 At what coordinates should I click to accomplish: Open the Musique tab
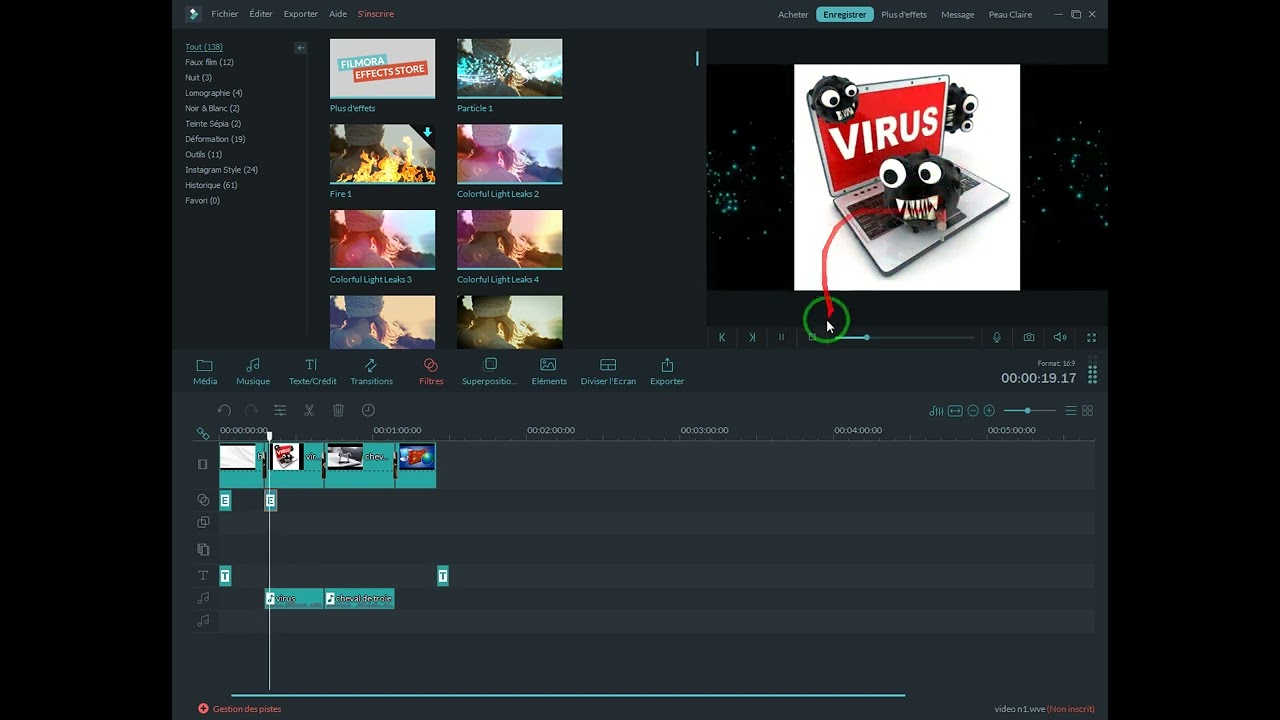(x=253, y=371)
